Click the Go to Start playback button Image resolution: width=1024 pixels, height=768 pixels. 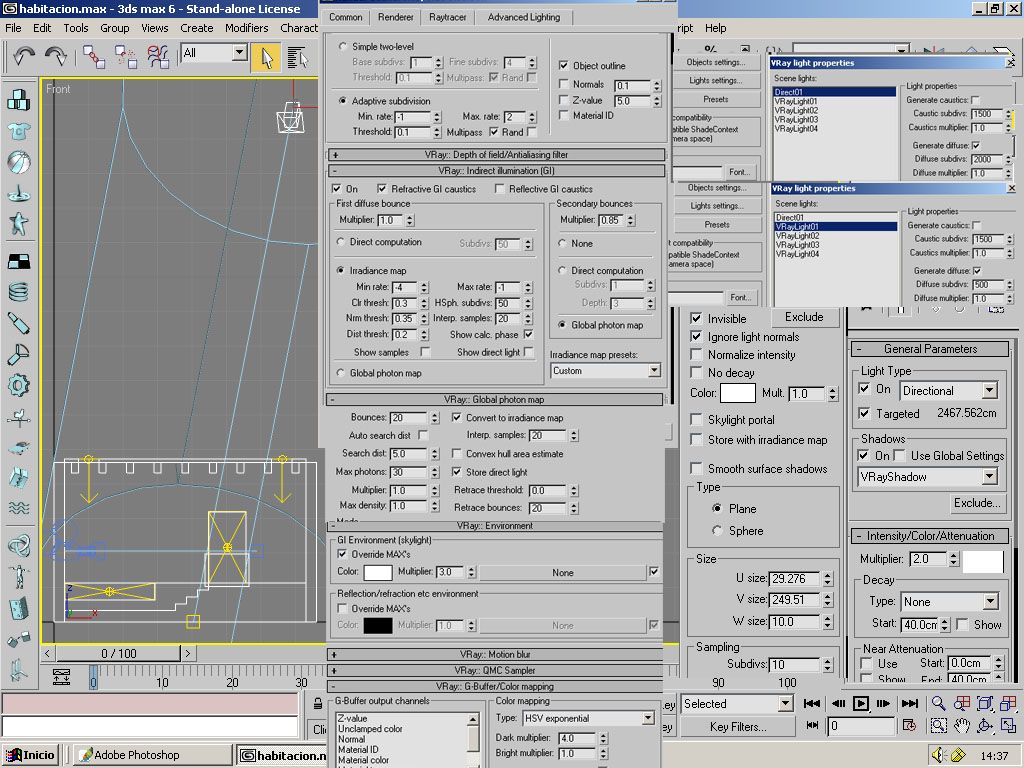pos(812,703)
